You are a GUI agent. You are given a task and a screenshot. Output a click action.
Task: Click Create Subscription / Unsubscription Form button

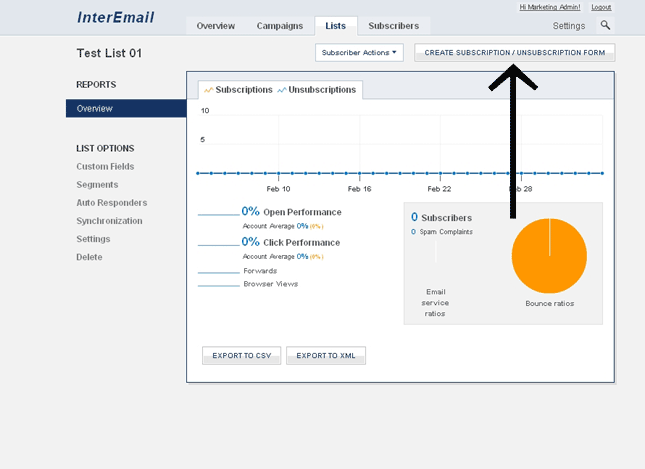(514, 52)
